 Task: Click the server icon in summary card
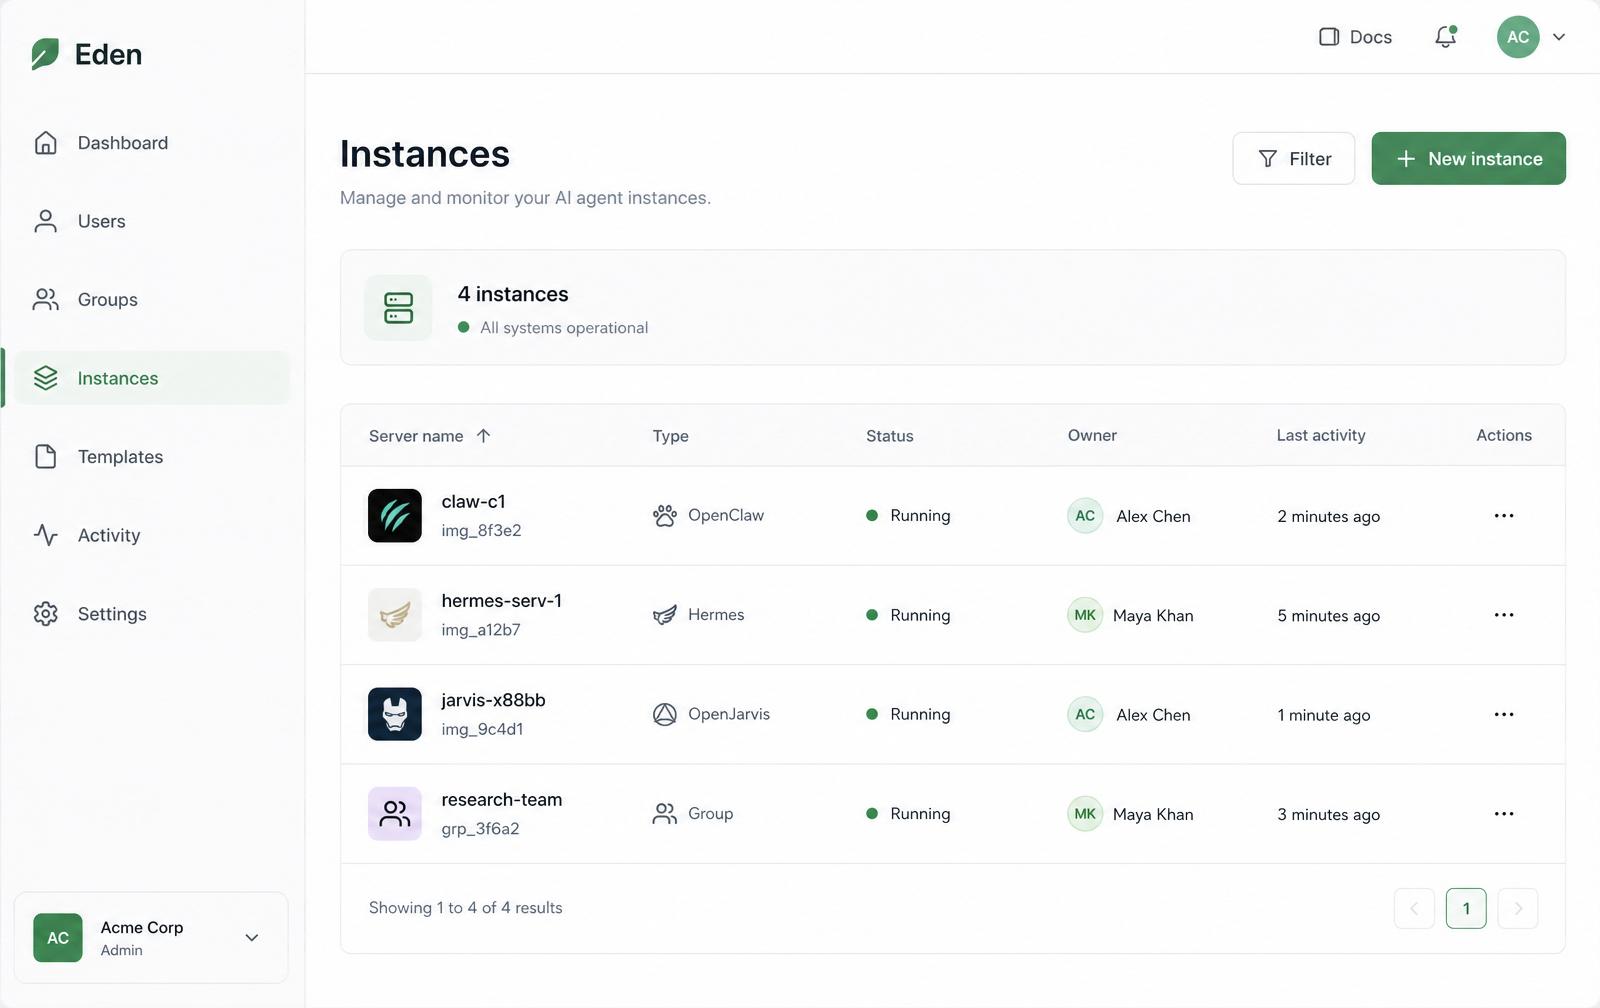(x=398, y=308)
